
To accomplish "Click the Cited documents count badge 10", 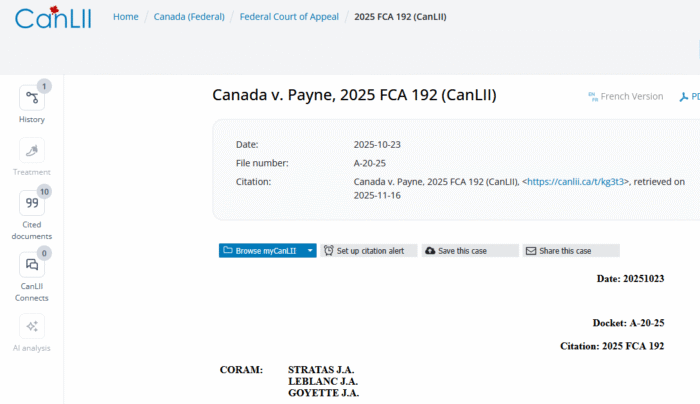I will coord(44,192).
